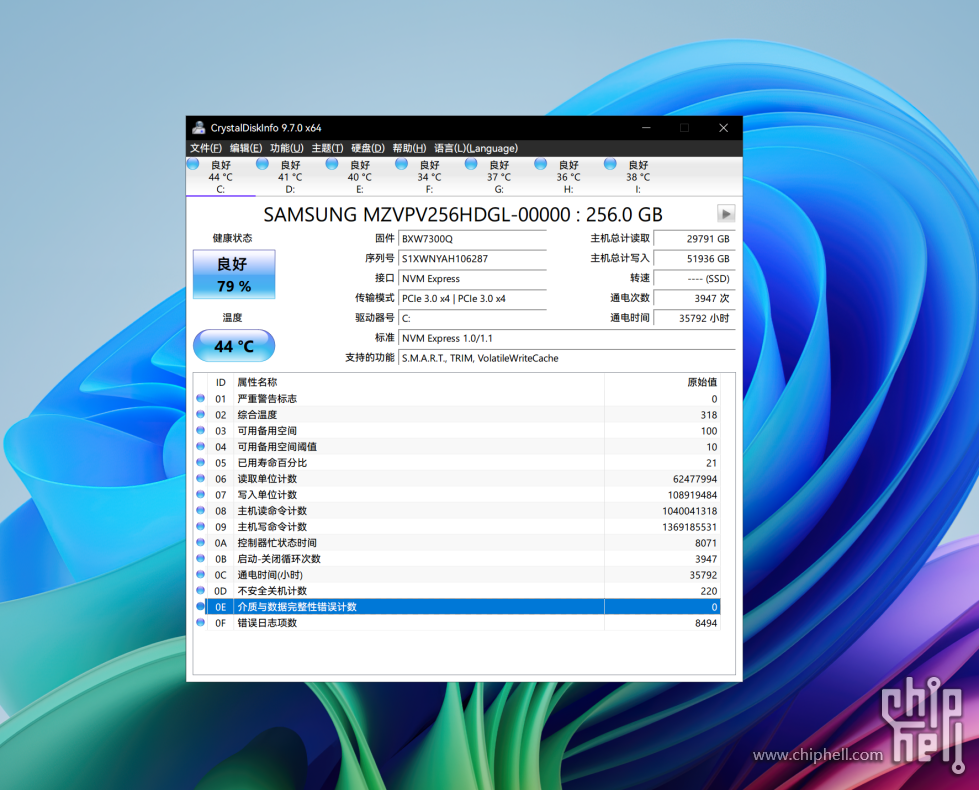Click status dot for attribute 0E
This screenshot has width=979, height=790.
pos(200,606)
